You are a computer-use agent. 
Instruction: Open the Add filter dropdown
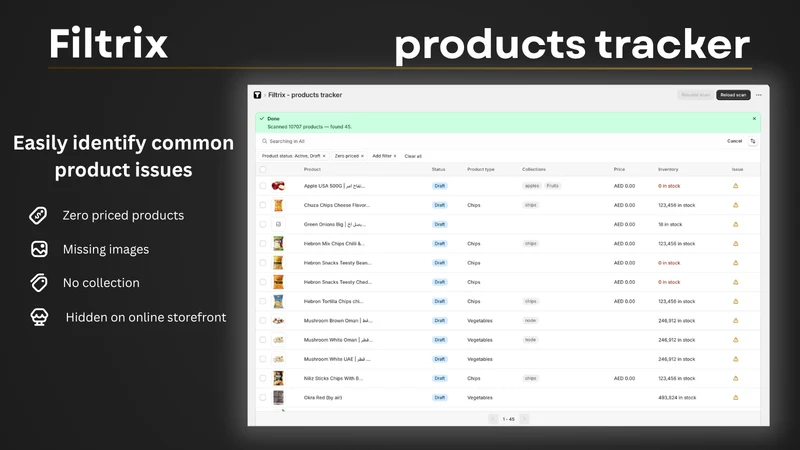384,156
